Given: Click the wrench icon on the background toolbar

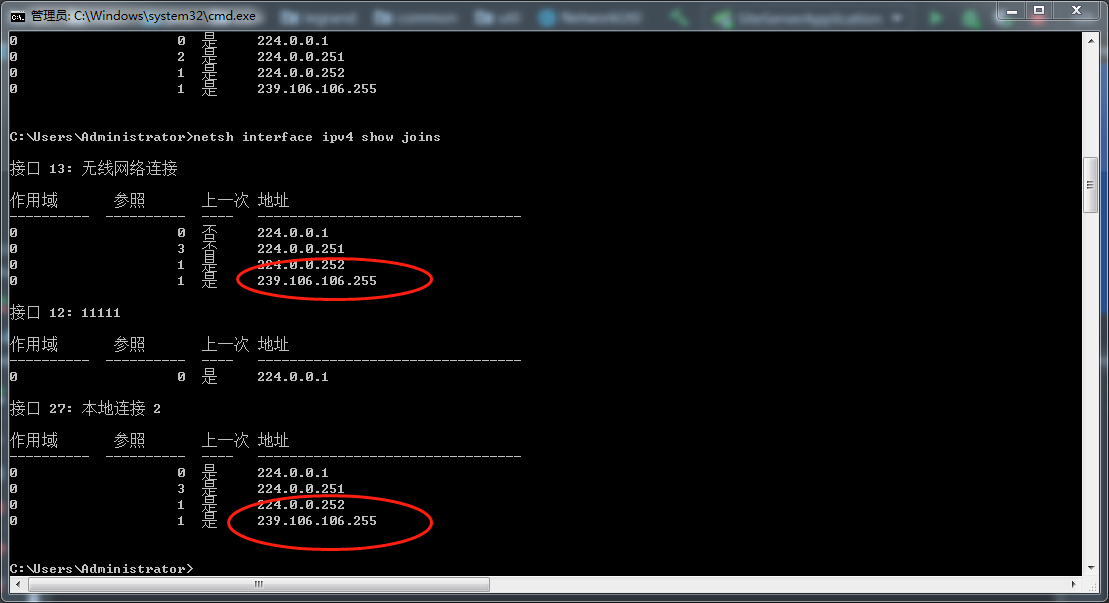Looking at the screenshot, I should [x=678, y=16].
